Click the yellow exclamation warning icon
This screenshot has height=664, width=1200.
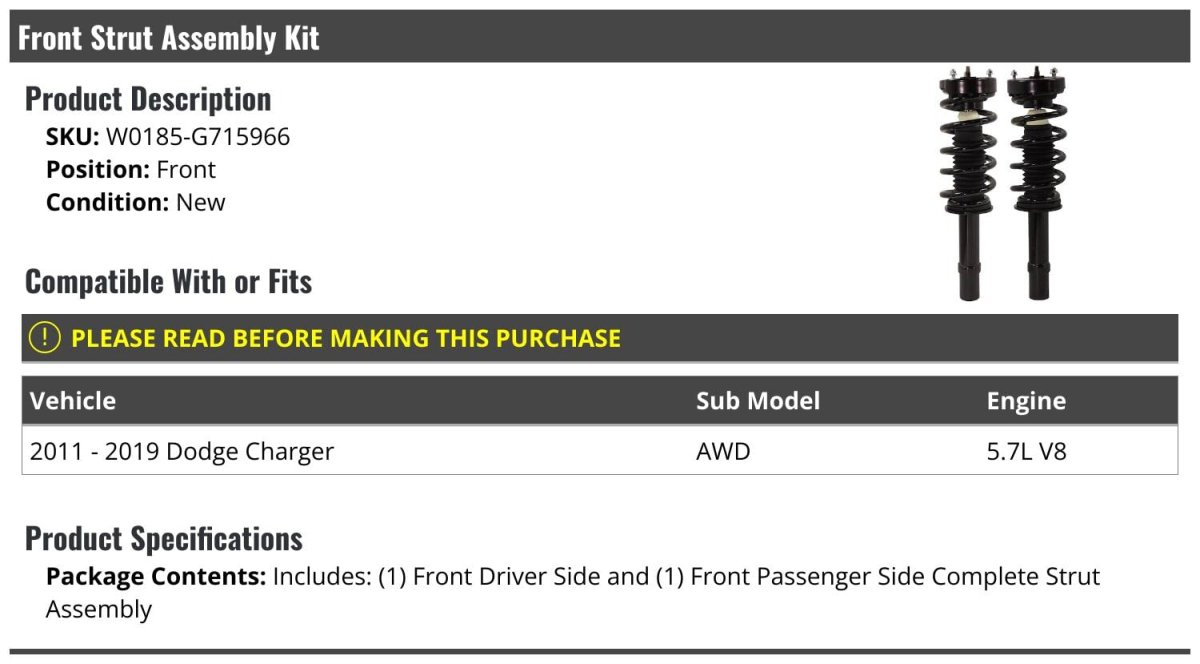tap(45, 338)
